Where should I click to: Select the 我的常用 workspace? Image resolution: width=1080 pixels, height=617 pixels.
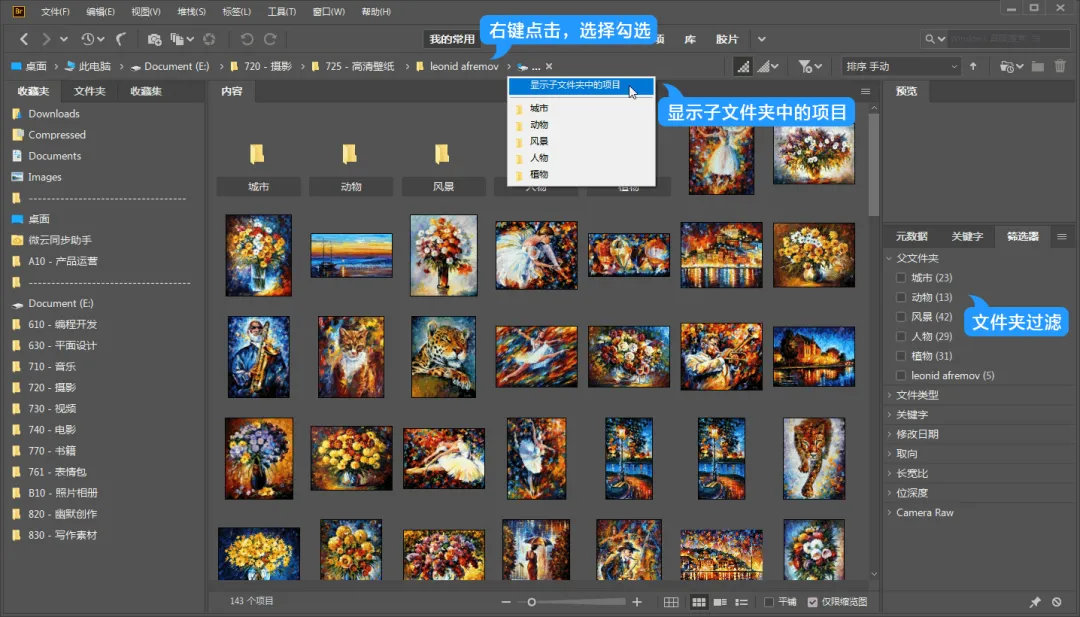pos(452,39)
